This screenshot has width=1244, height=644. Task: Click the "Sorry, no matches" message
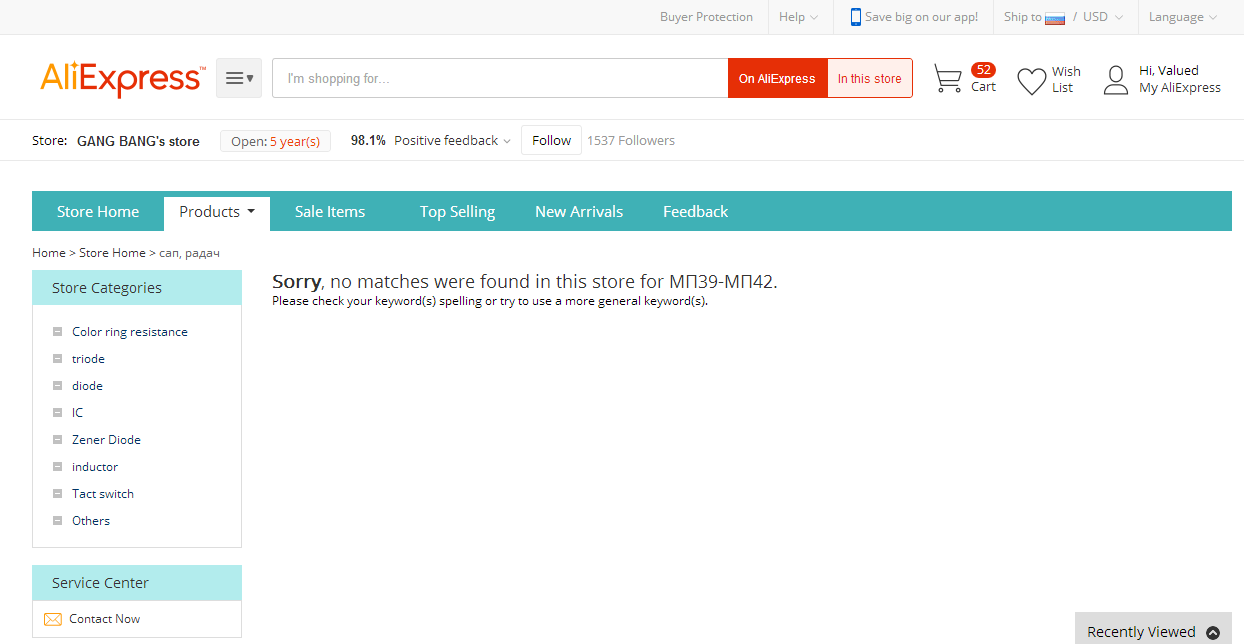tap(525, 282)
